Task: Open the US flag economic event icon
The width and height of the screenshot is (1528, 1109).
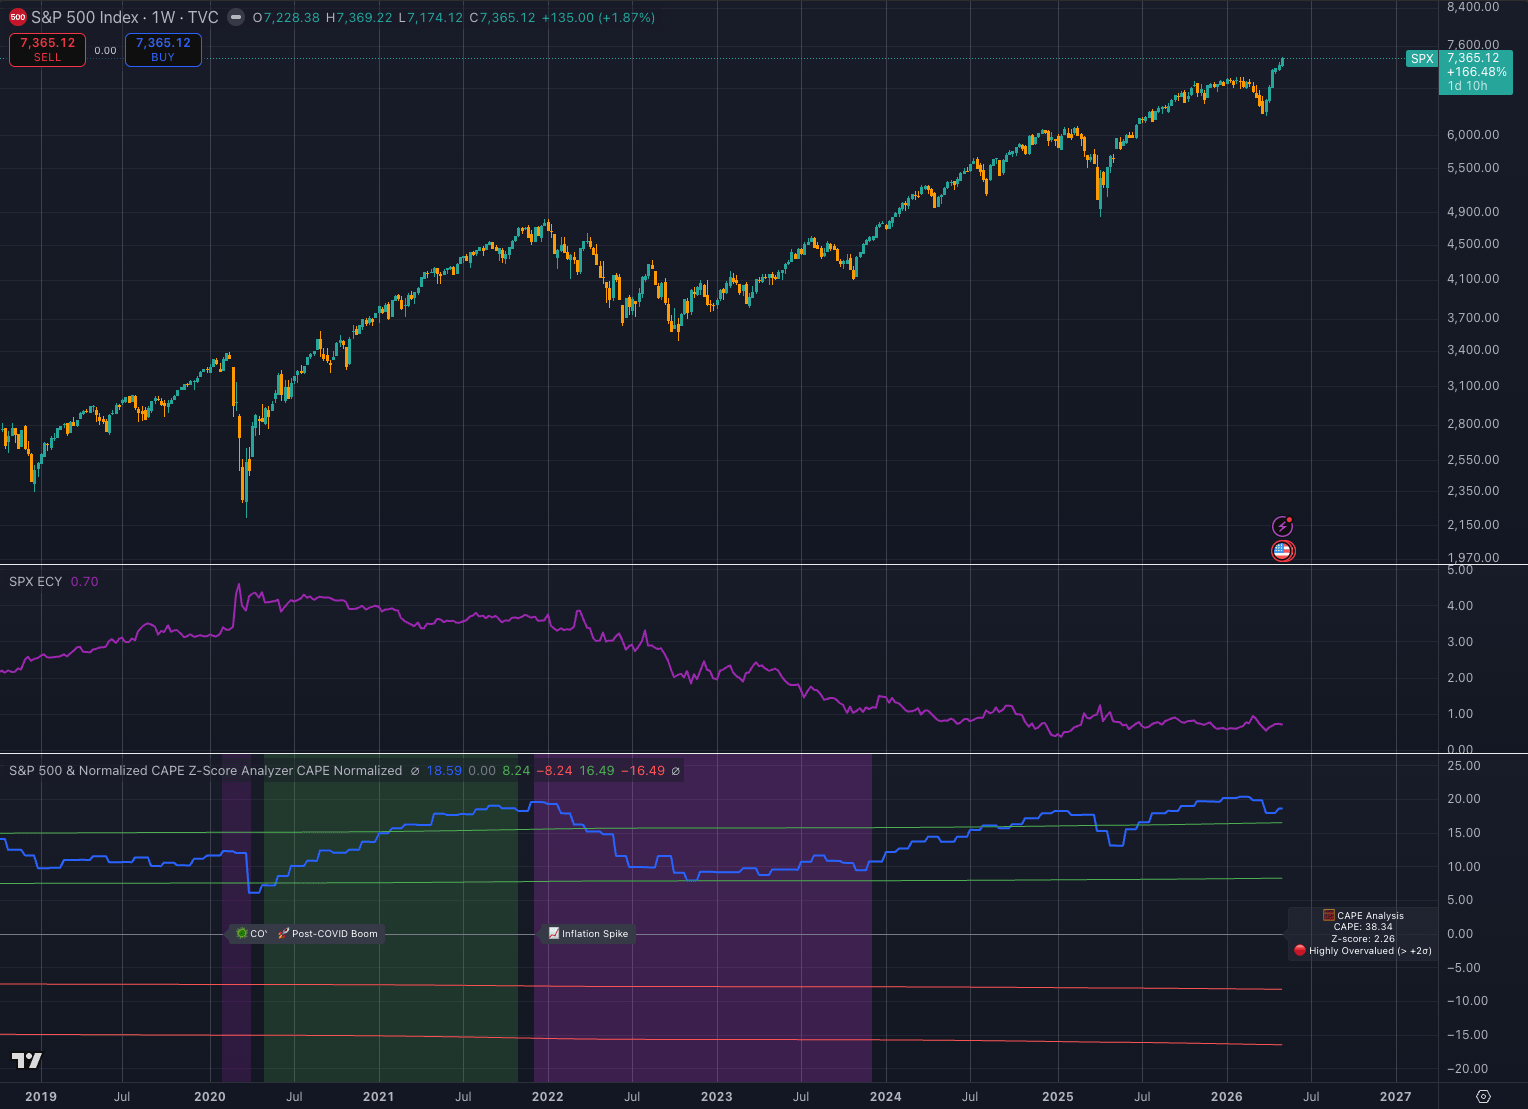Action: tap(1283, 551)
